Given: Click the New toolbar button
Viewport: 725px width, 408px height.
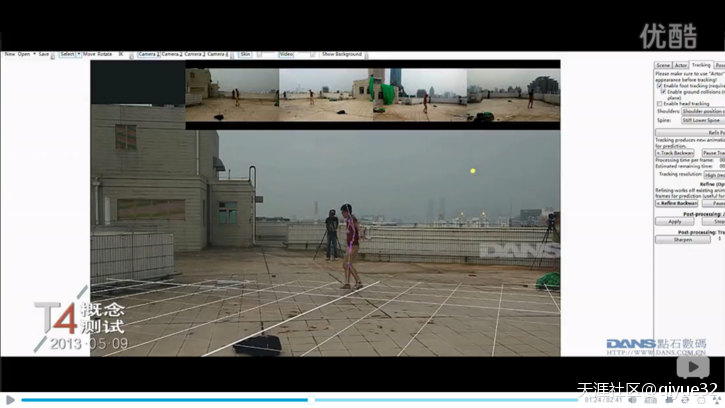Looking at the screenshot, I should [9, 54].
